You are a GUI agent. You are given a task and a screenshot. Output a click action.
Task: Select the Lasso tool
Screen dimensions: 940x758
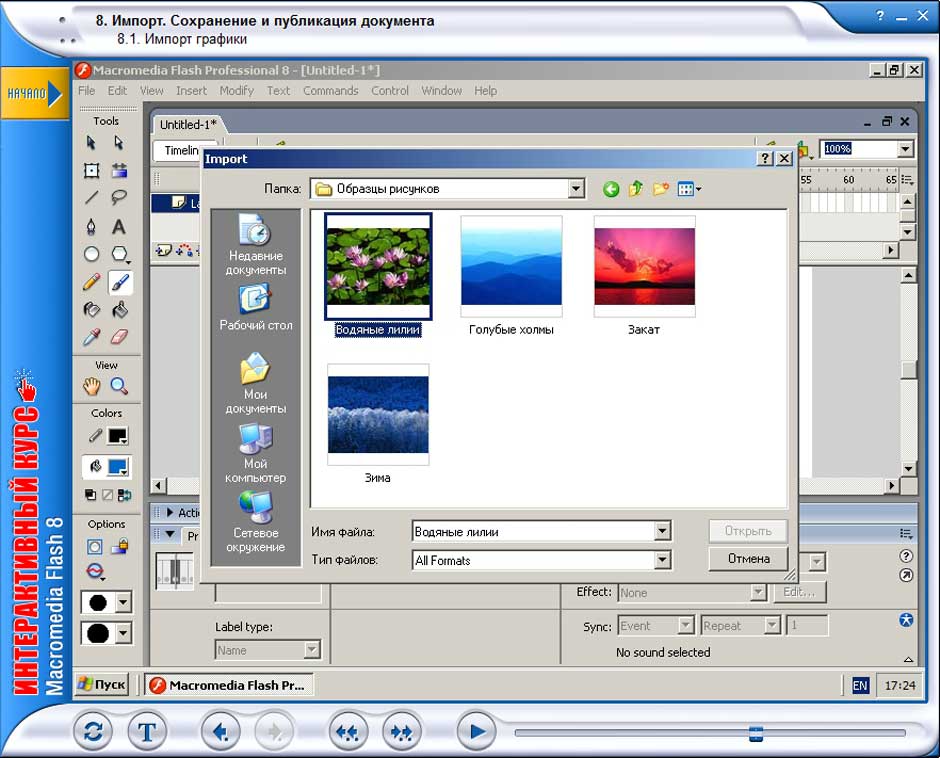pos(119,197)
